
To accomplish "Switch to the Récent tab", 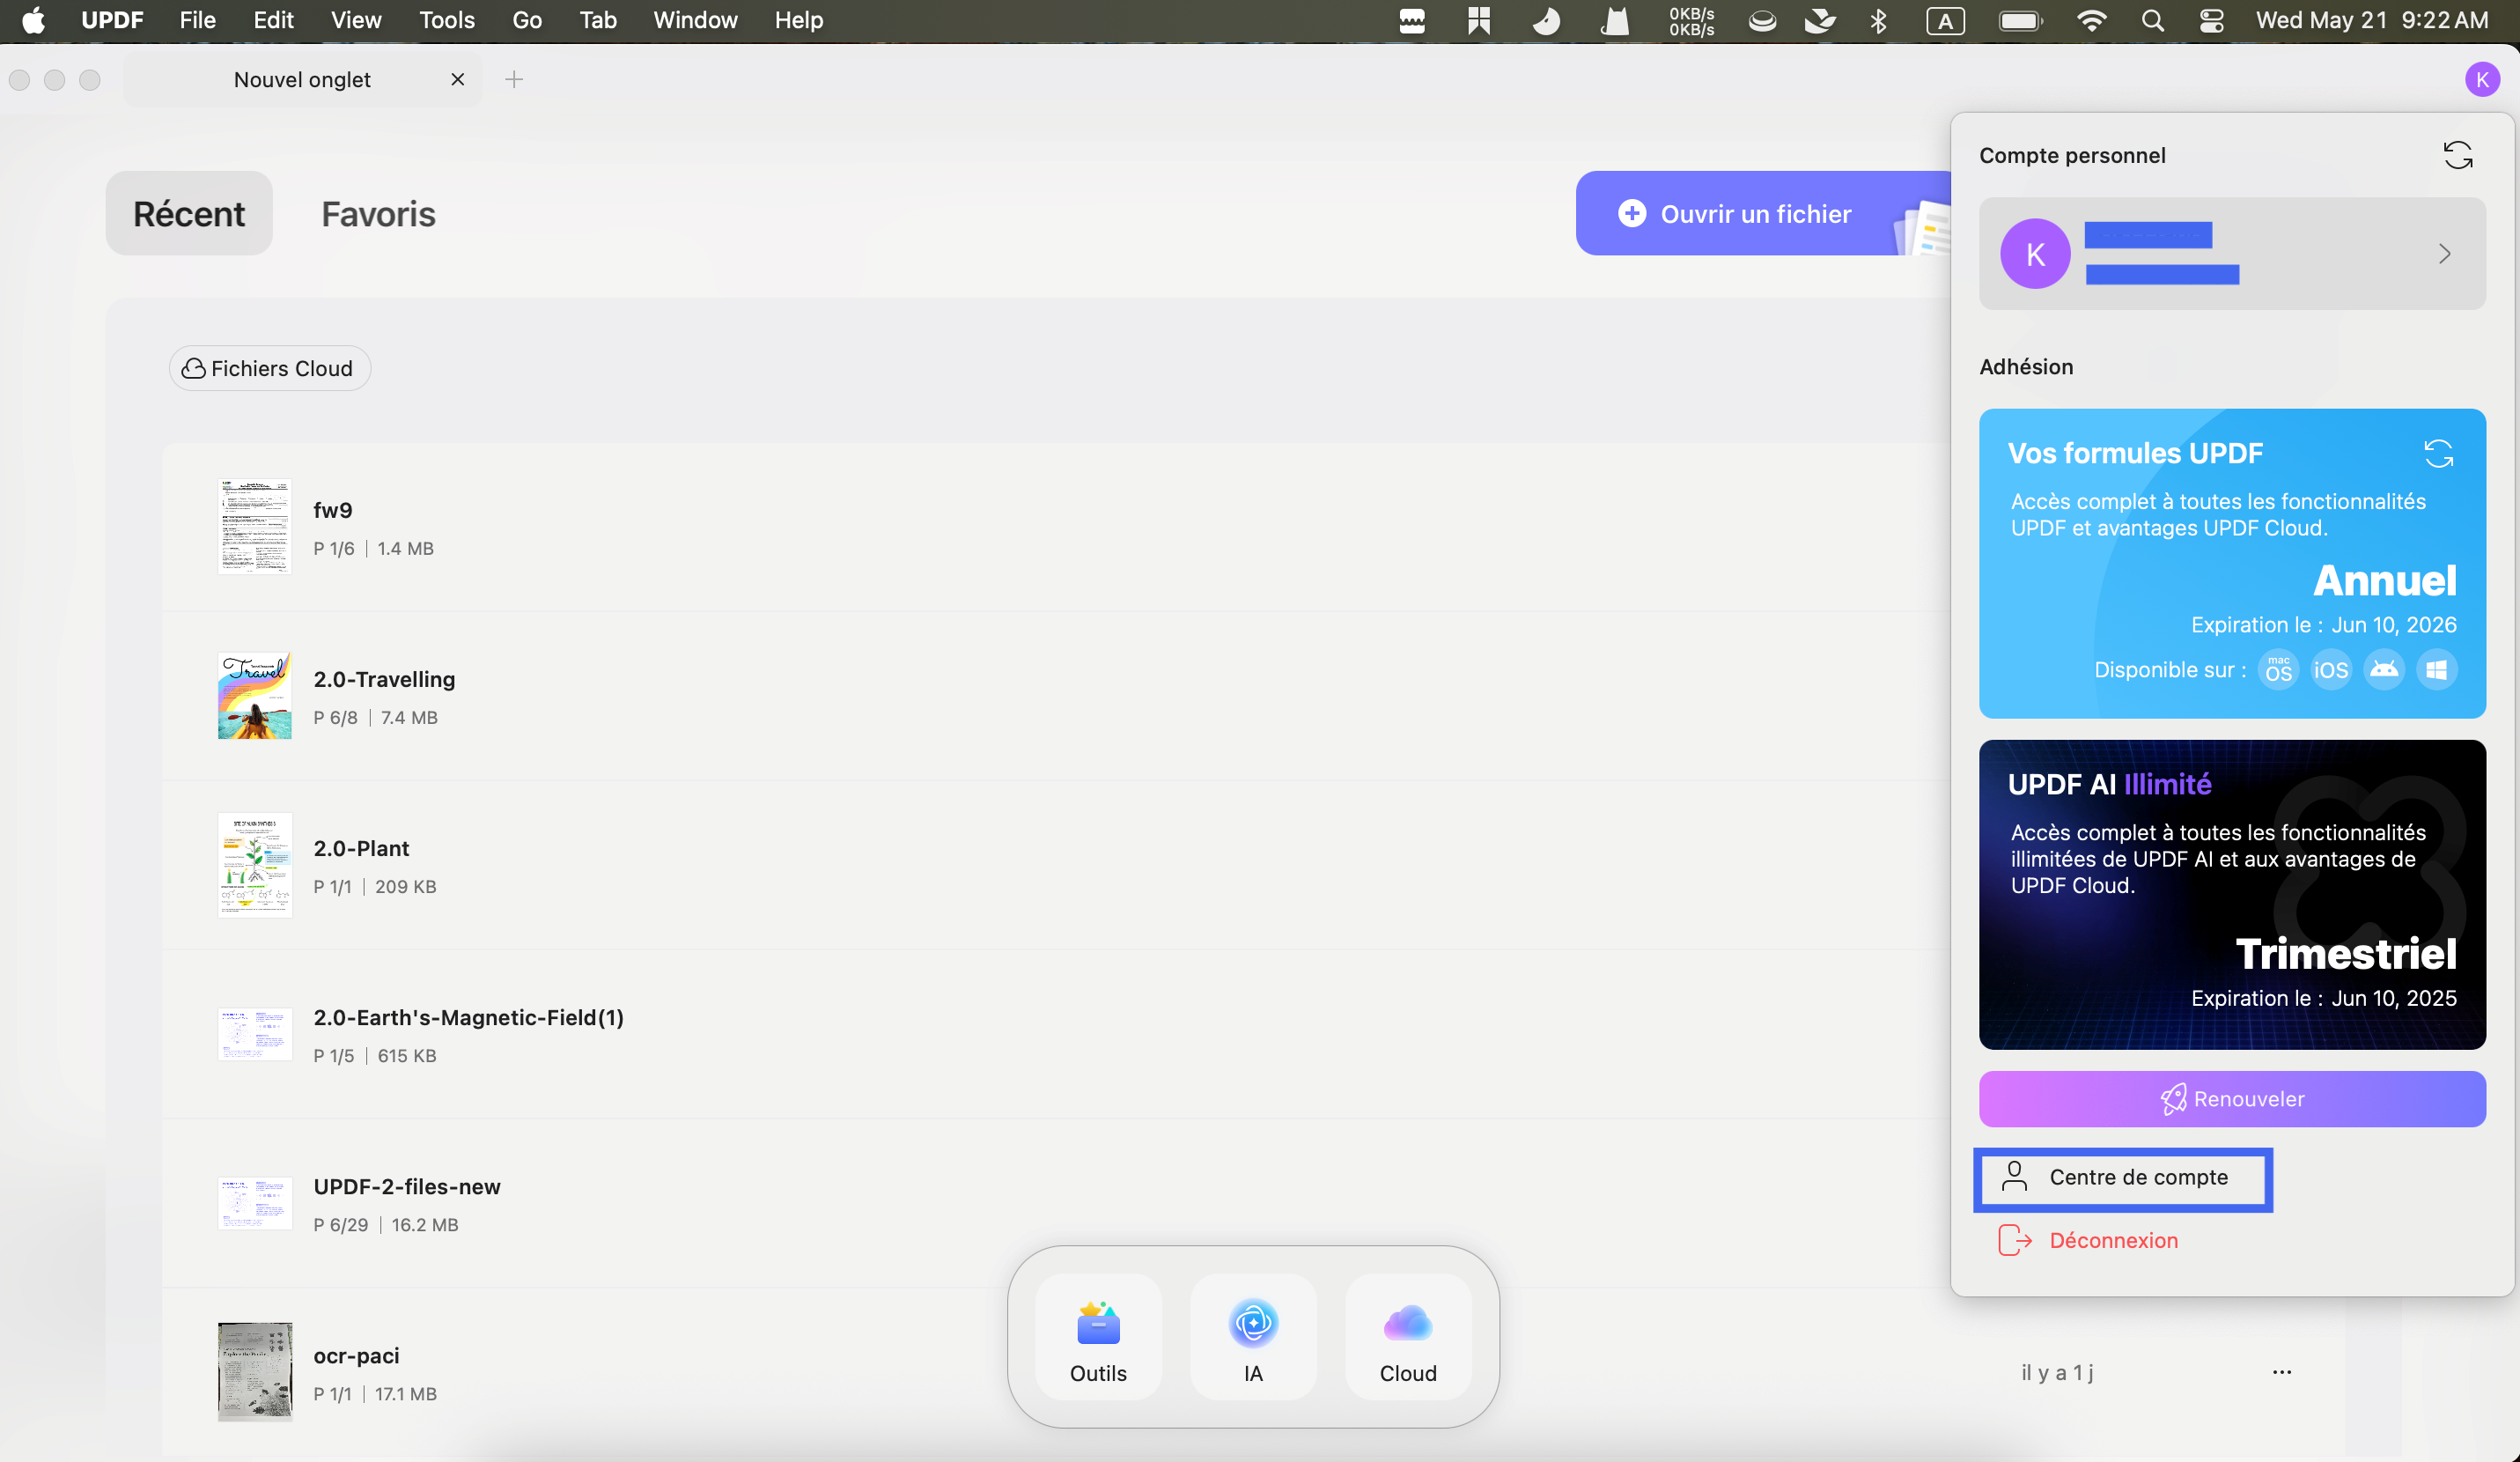I will coord(189,213).
